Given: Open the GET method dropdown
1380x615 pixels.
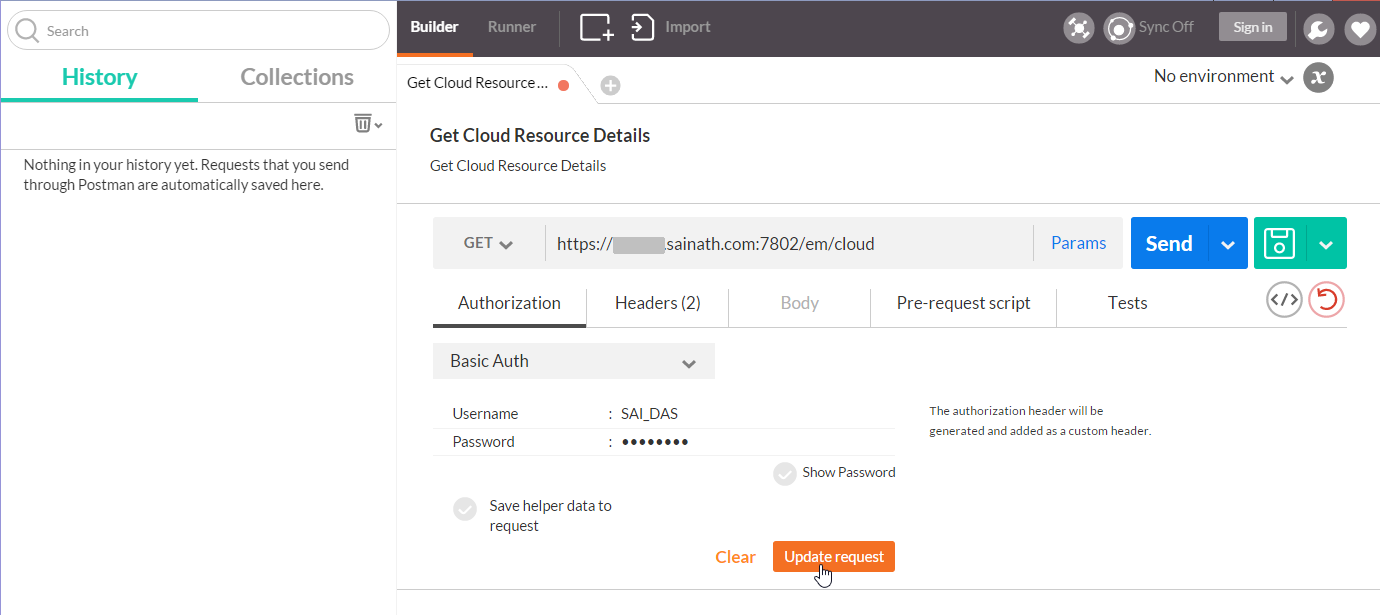Looking at the screenshot, I should (488, 243).
